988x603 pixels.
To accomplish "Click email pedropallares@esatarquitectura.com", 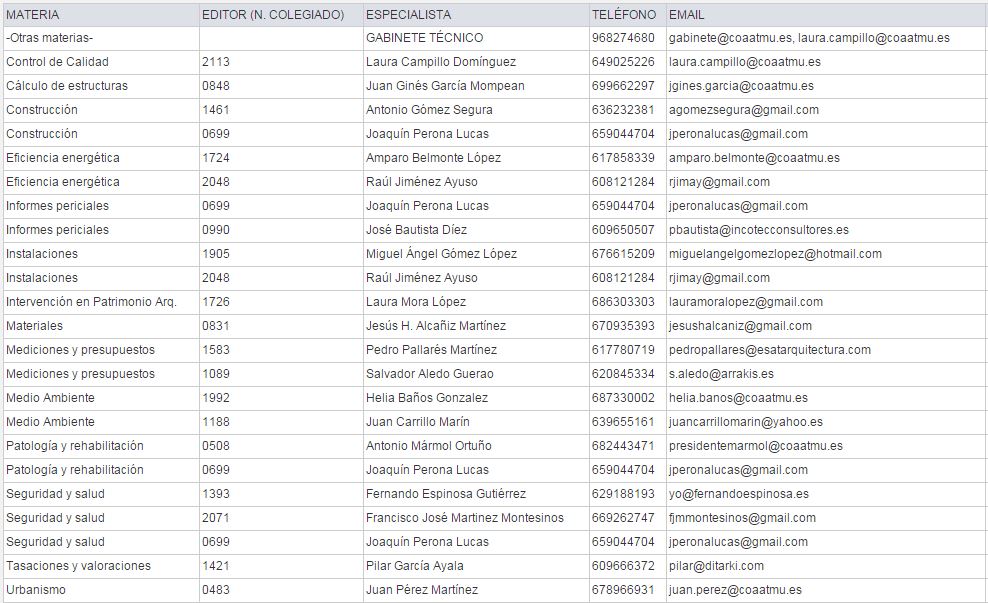I will click(x=770, y=350).
